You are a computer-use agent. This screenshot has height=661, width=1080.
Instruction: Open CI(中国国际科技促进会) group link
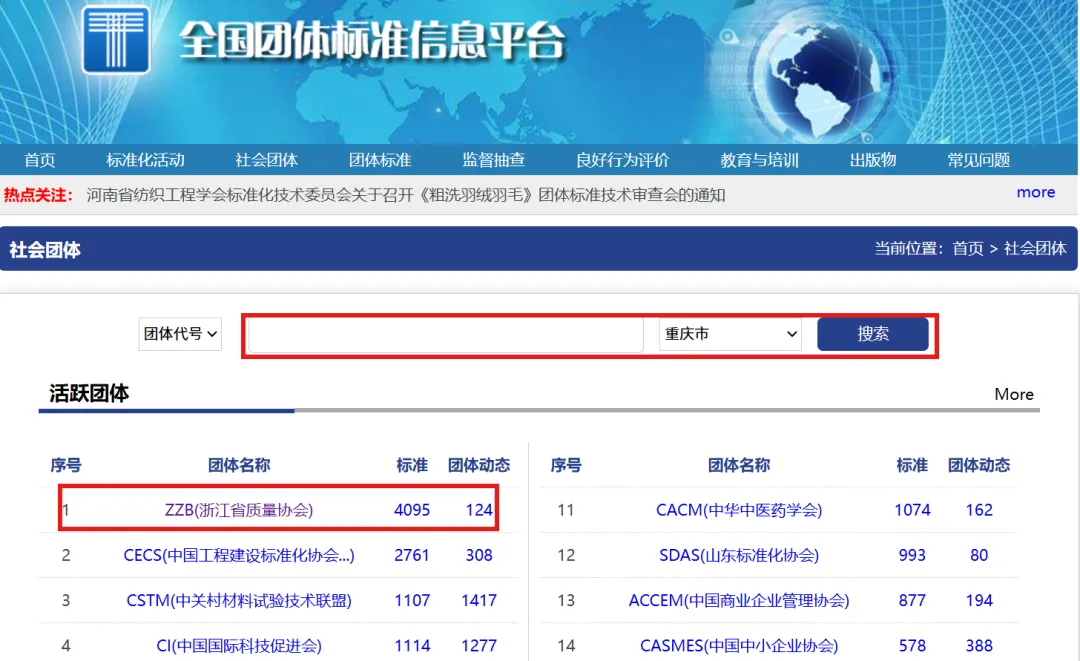click(239, 646)
